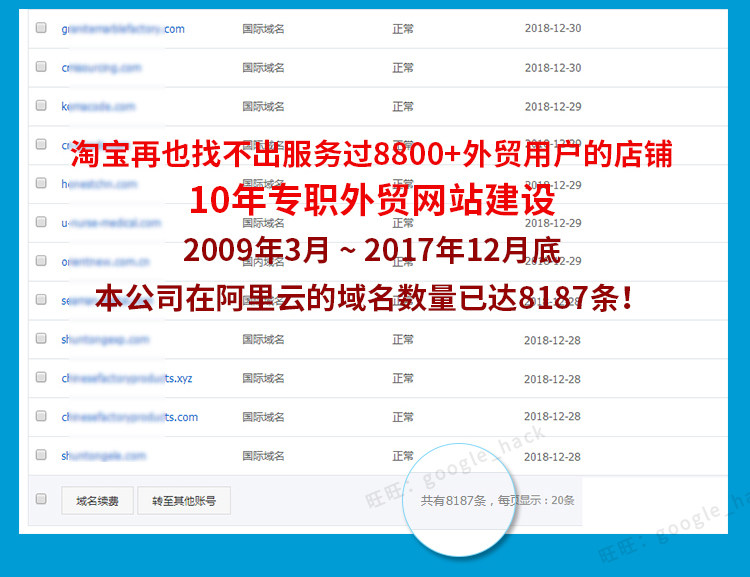Tick the checkbox for the domain starting with "gr"
The image size is (750, 577).
tap(41, 28)
